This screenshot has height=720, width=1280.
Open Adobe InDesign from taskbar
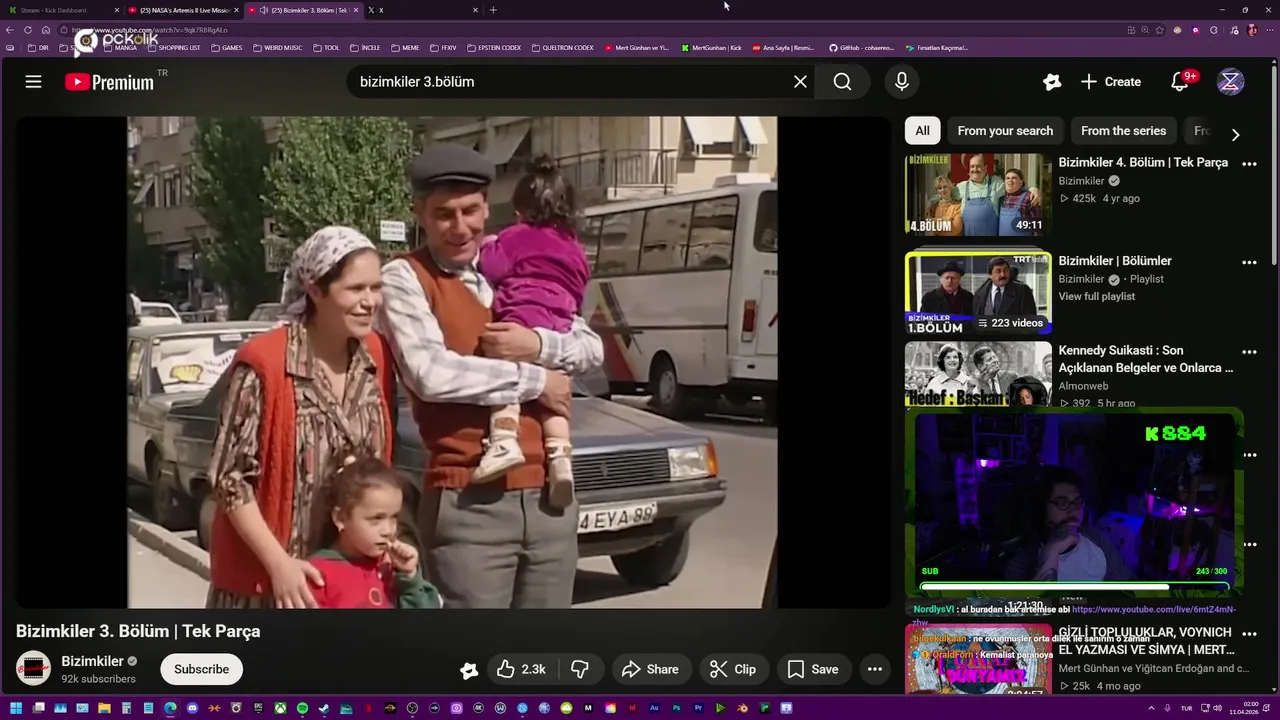coord(632,709)
